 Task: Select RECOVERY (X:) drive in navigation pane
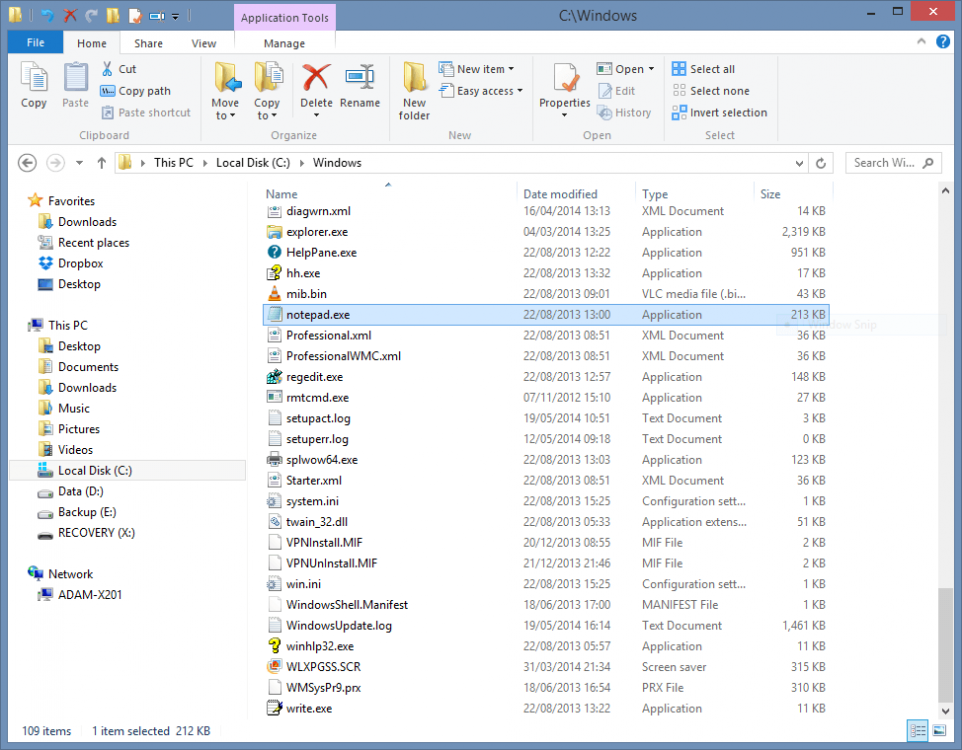pyautogui.click(x=96, y=533)
